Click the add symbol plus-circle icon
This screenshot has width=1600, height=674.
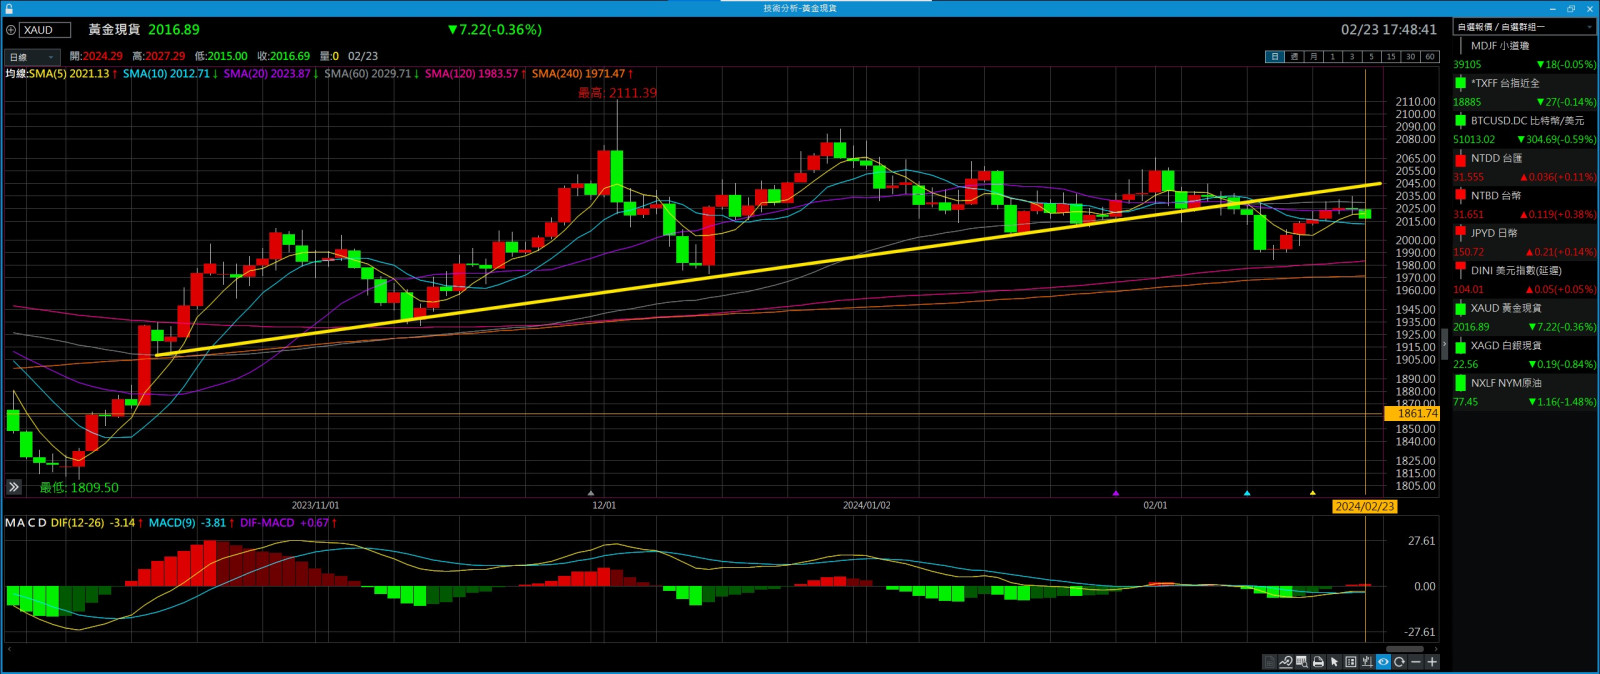point(11,30)
